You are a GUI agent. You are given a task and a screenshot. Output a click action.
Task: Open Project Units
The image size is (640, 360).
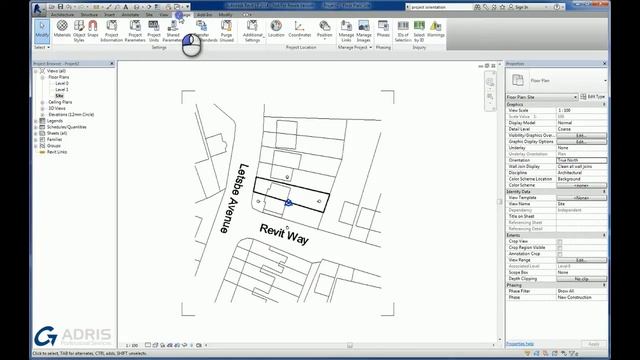point(154,31)
